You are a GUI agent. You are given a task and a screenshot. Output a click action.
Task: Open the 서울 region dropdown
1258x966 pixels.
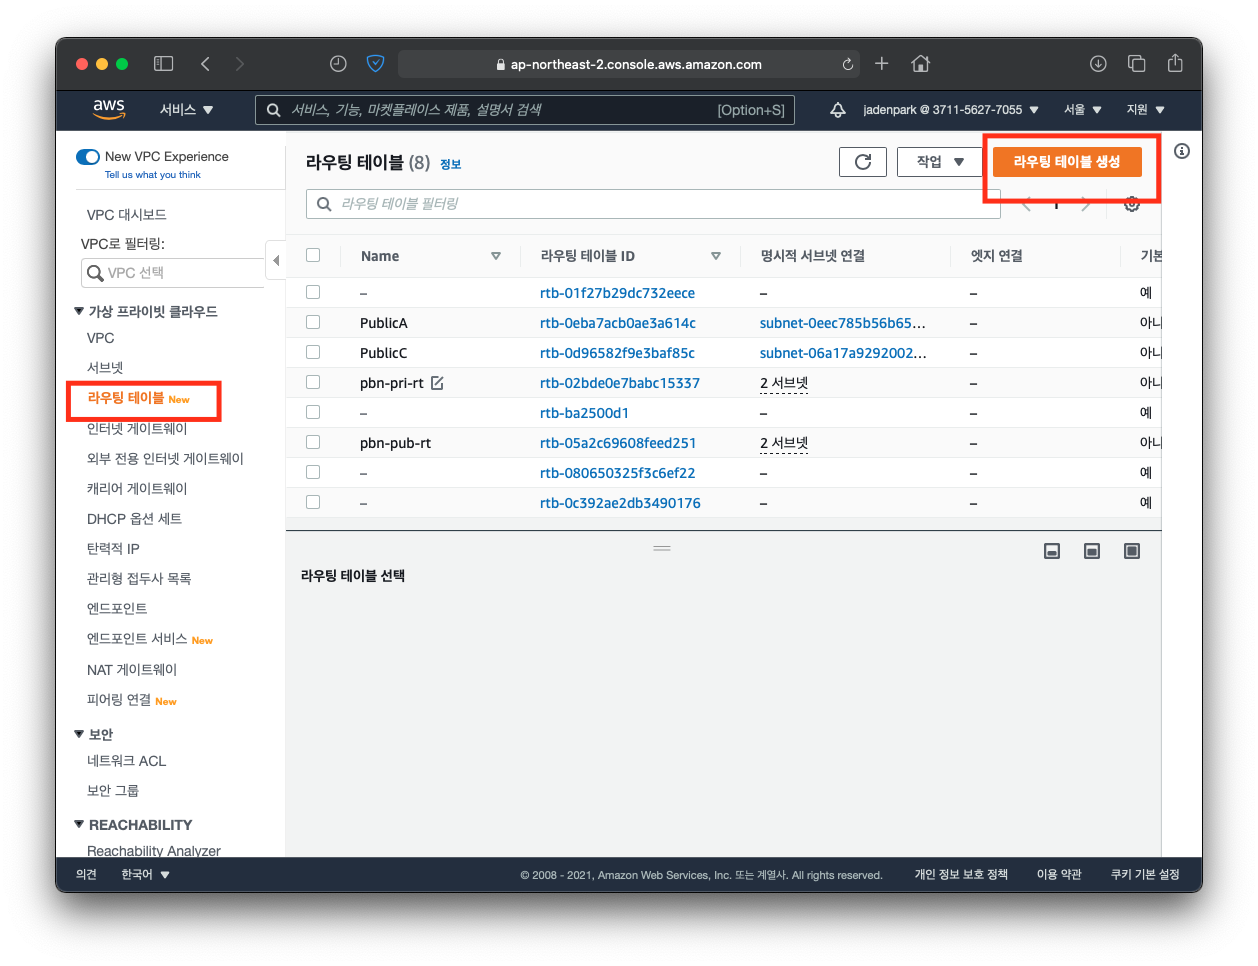click(x=1083, y=110)
